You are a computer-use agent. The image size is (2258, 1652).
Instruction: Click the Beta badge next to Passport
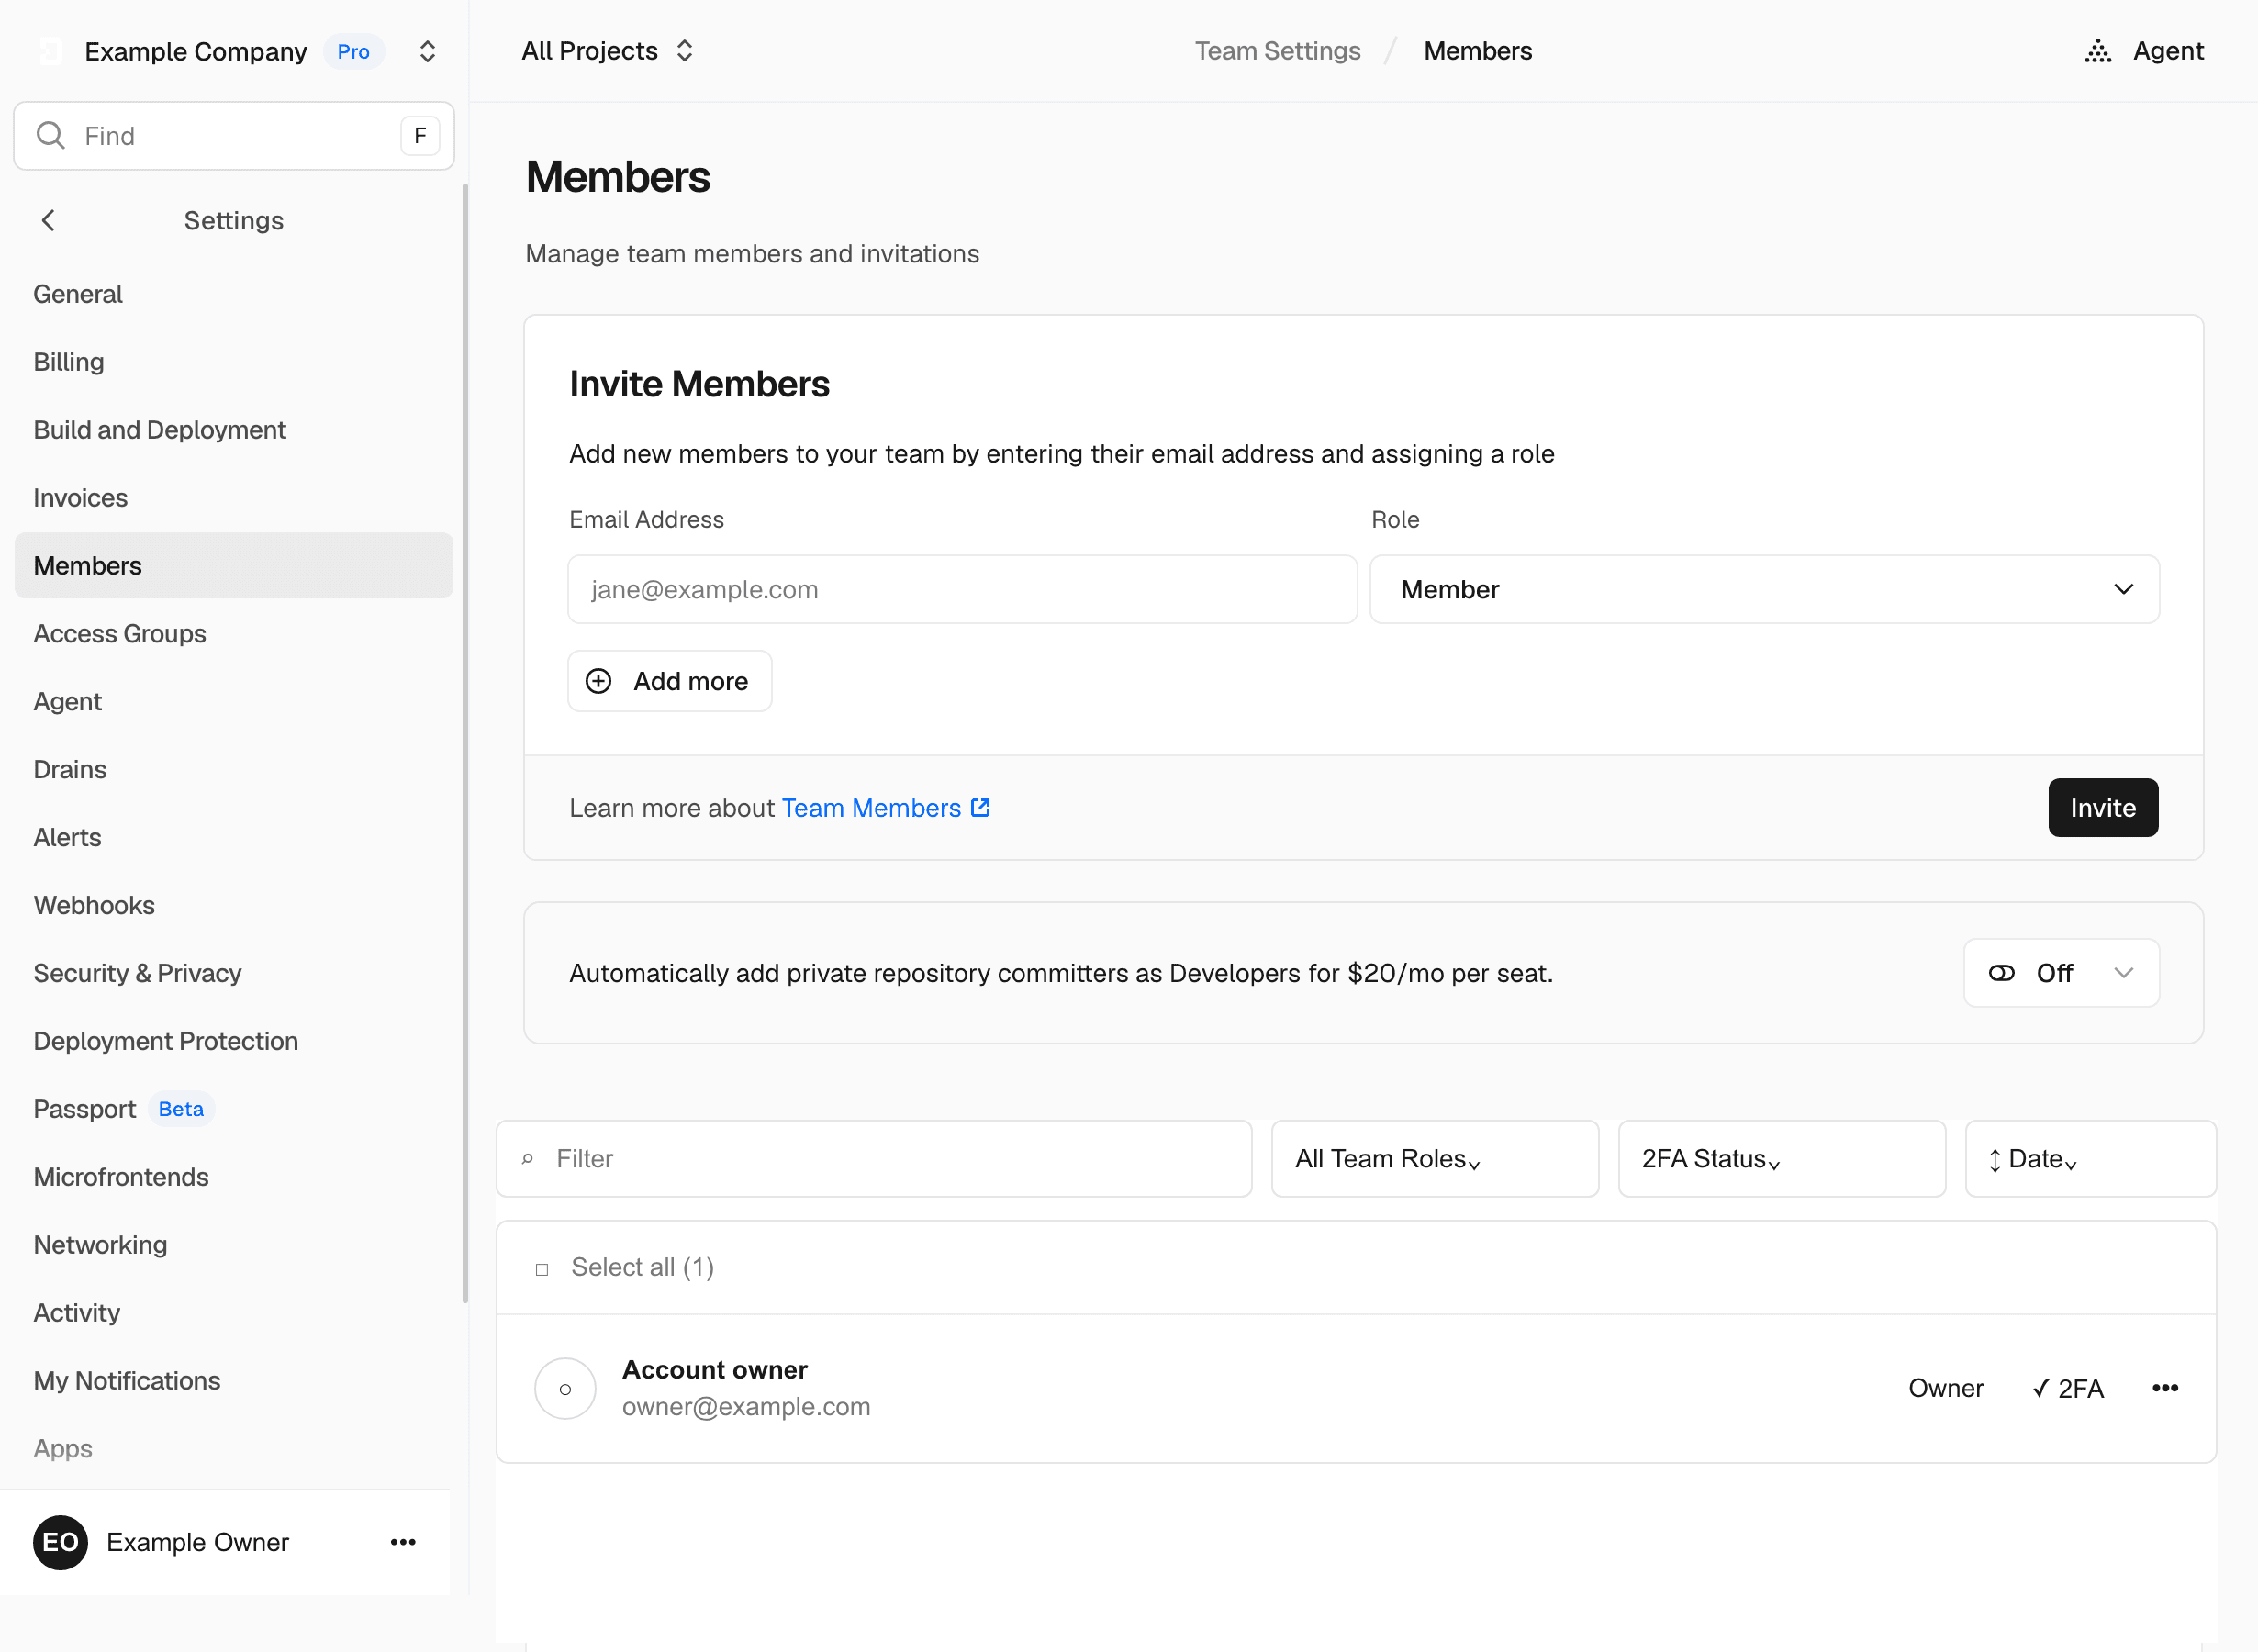click(x=181, y=1109)
